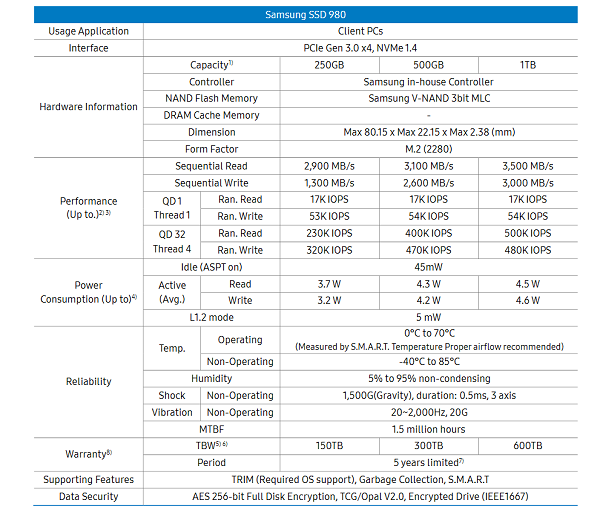Viewport: 600px width, 506px height.
Task: Click Samsung in-house Controller value
Action: 429,82
